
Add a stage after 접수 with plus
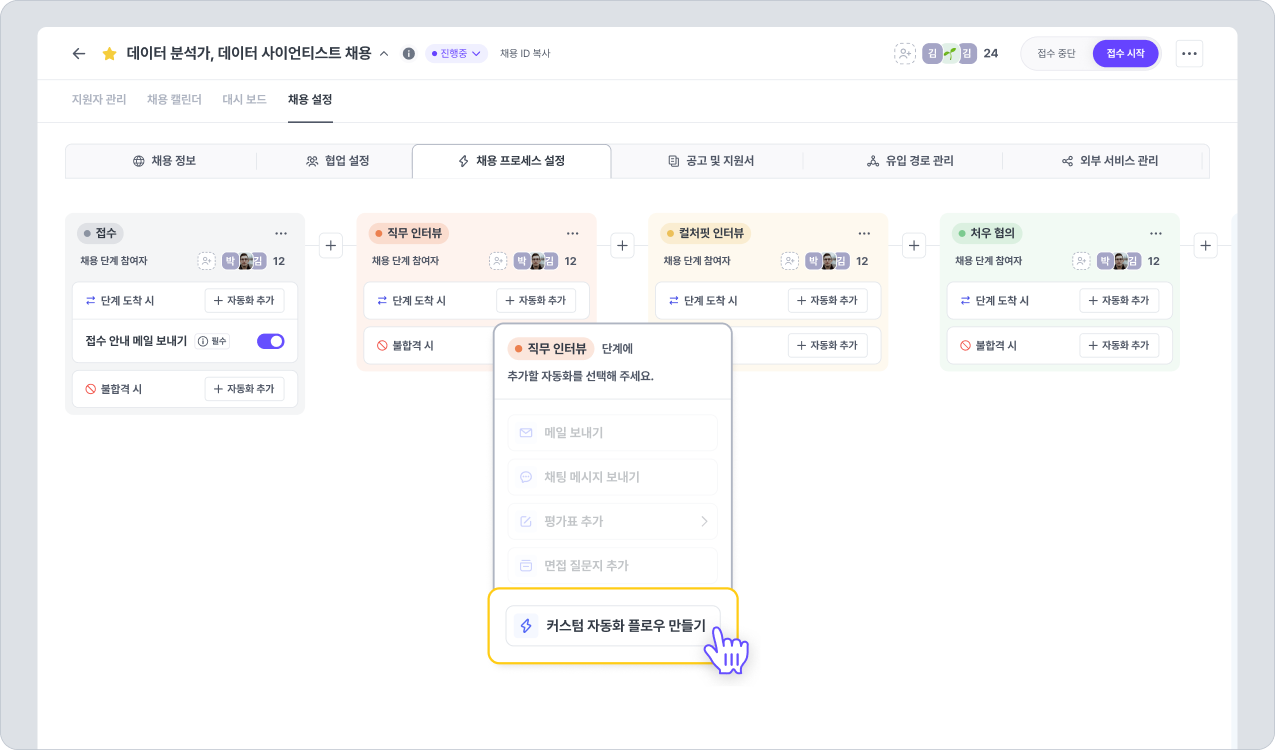tap(331, 245)
